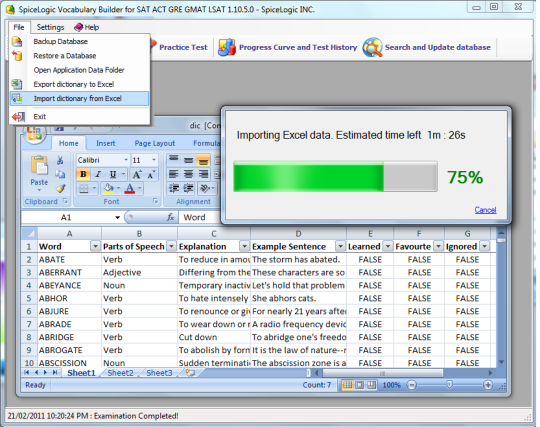
Task: Open the Explanation column filter dropdown
Action: point(244,246)
